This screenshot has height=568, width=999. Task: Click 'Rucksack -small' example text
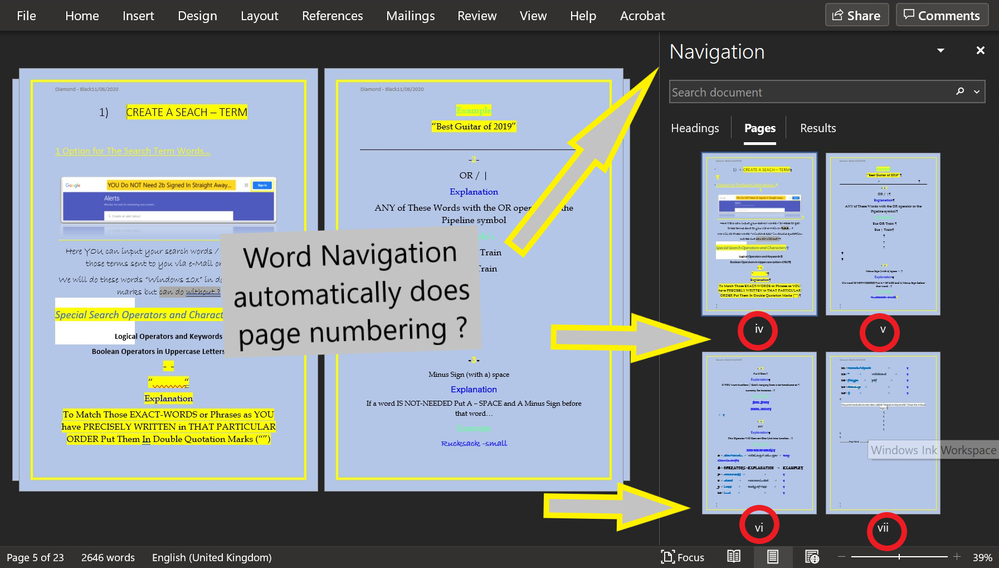point(473,443)
